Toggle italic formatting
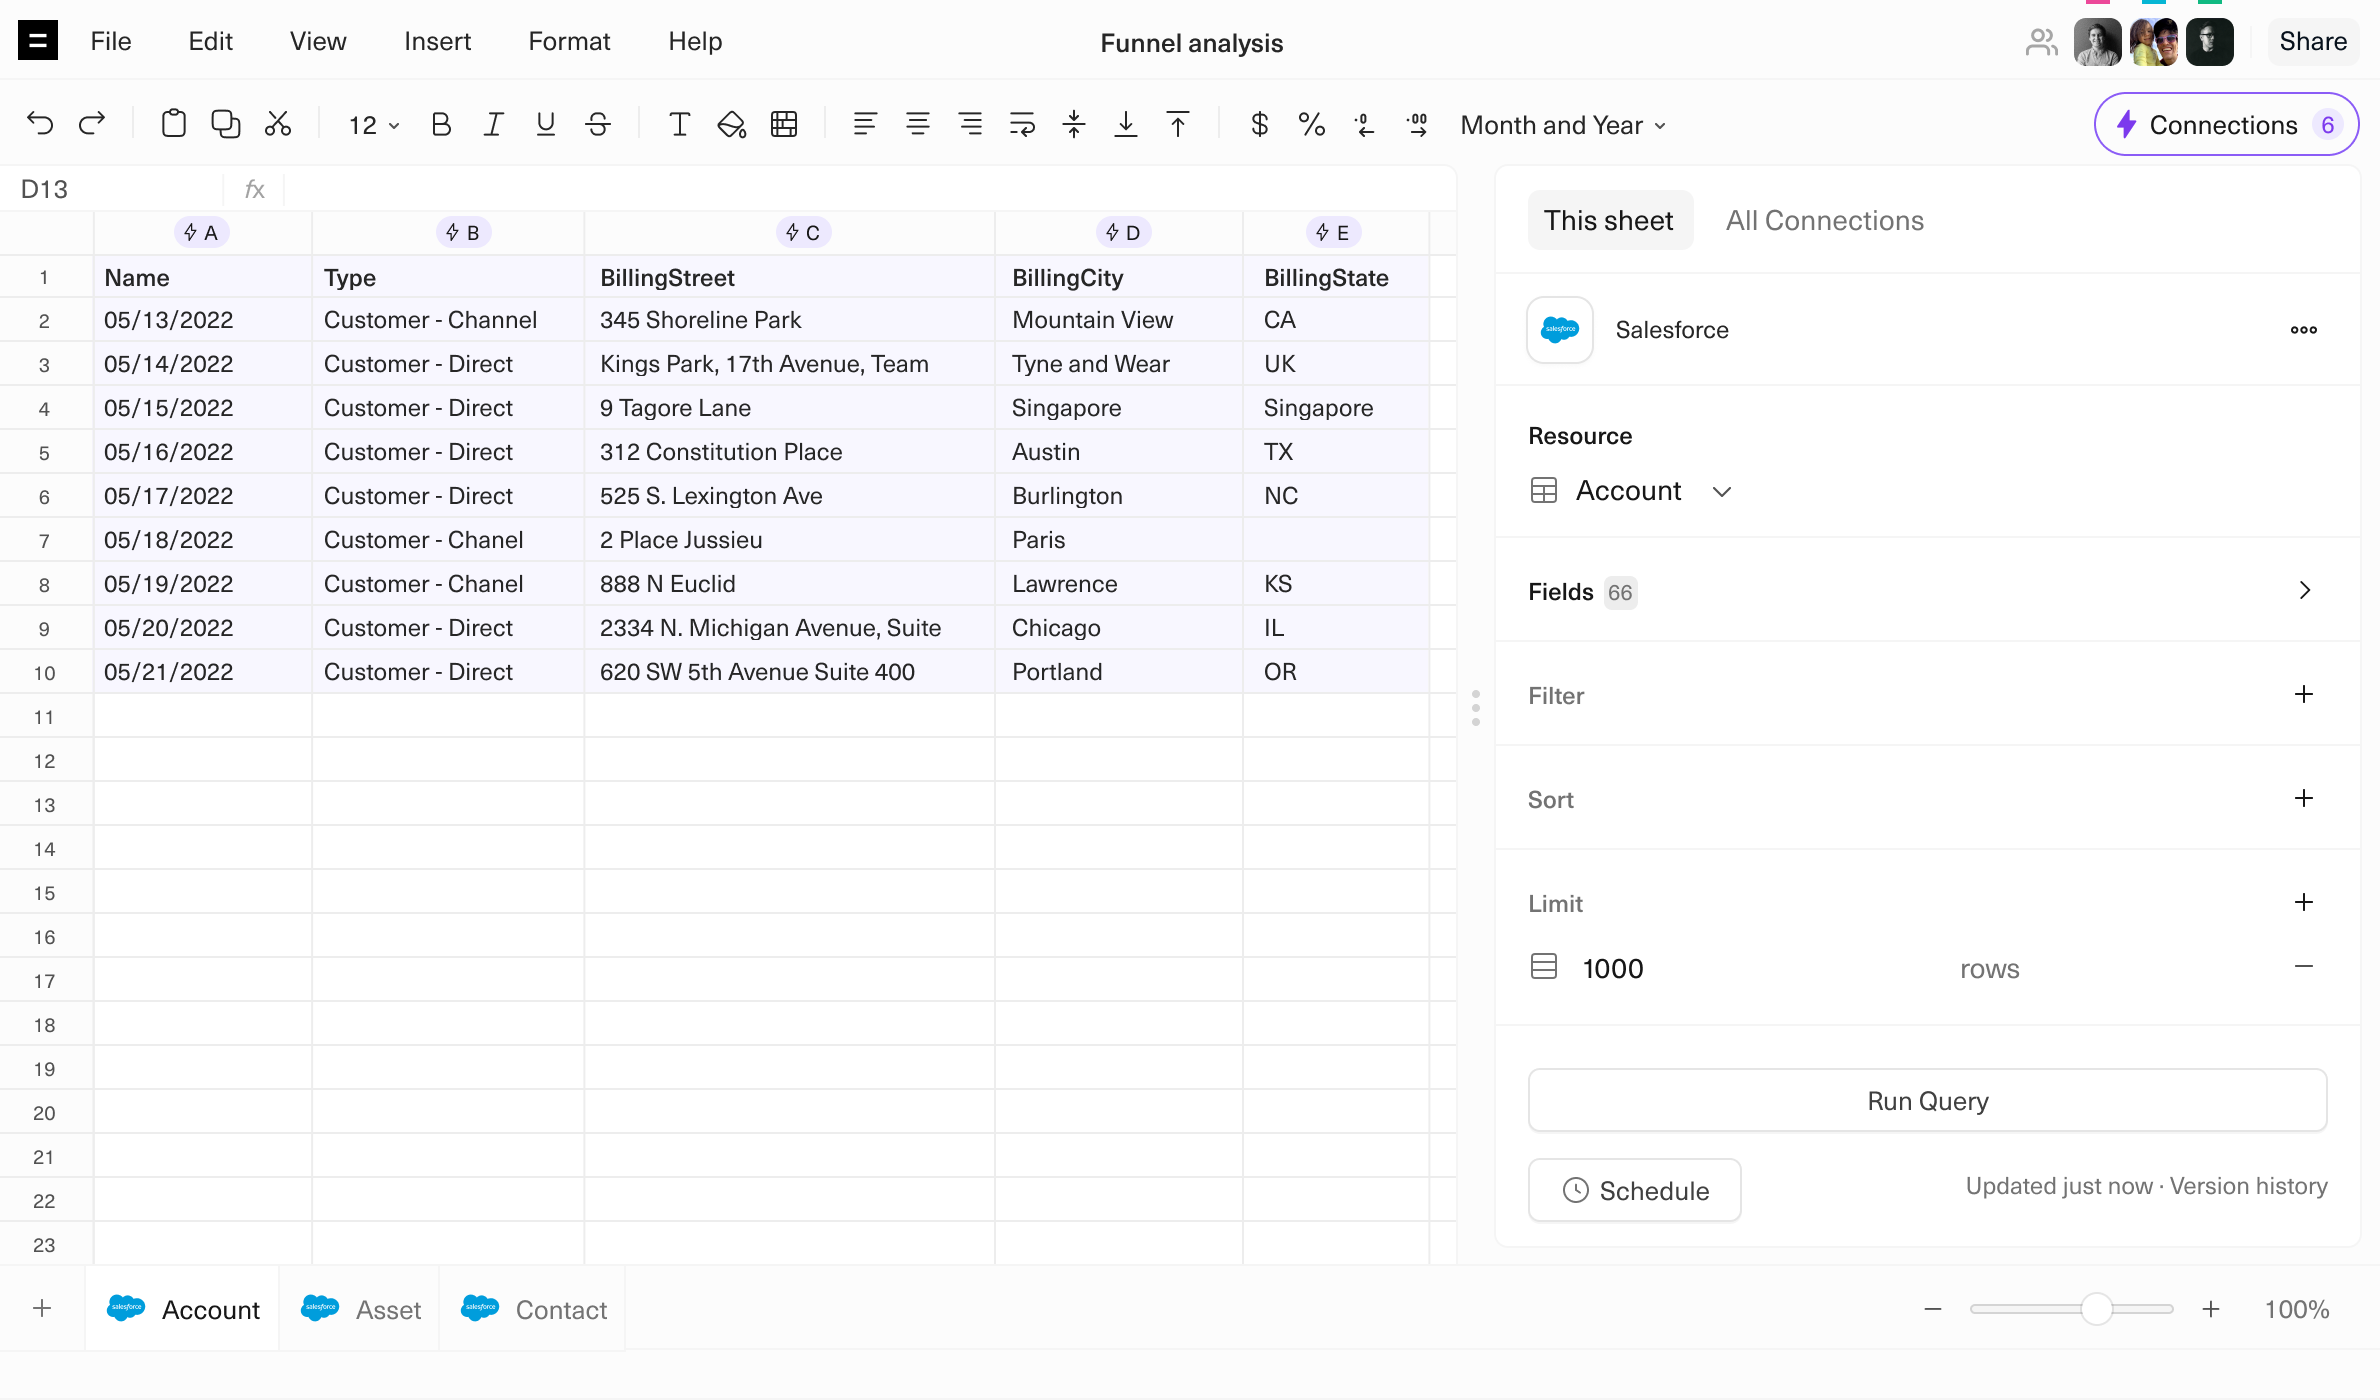2380x1400 pixels. [493, 124]
